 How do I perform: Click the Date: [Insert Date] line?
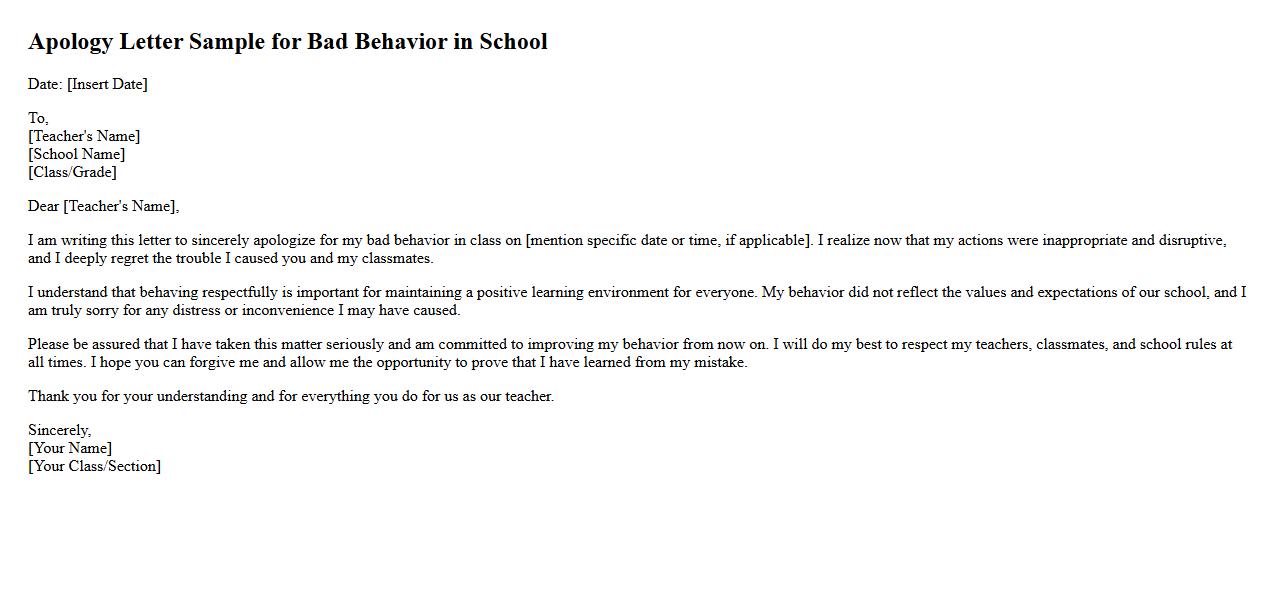click(88, 84)
